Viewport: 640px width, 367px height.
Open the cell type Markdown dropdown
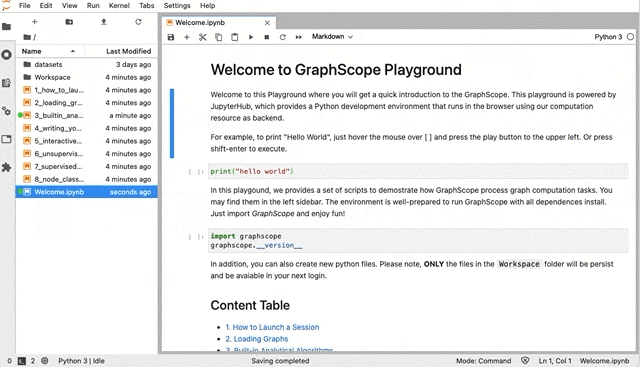[x=332, y=37]
